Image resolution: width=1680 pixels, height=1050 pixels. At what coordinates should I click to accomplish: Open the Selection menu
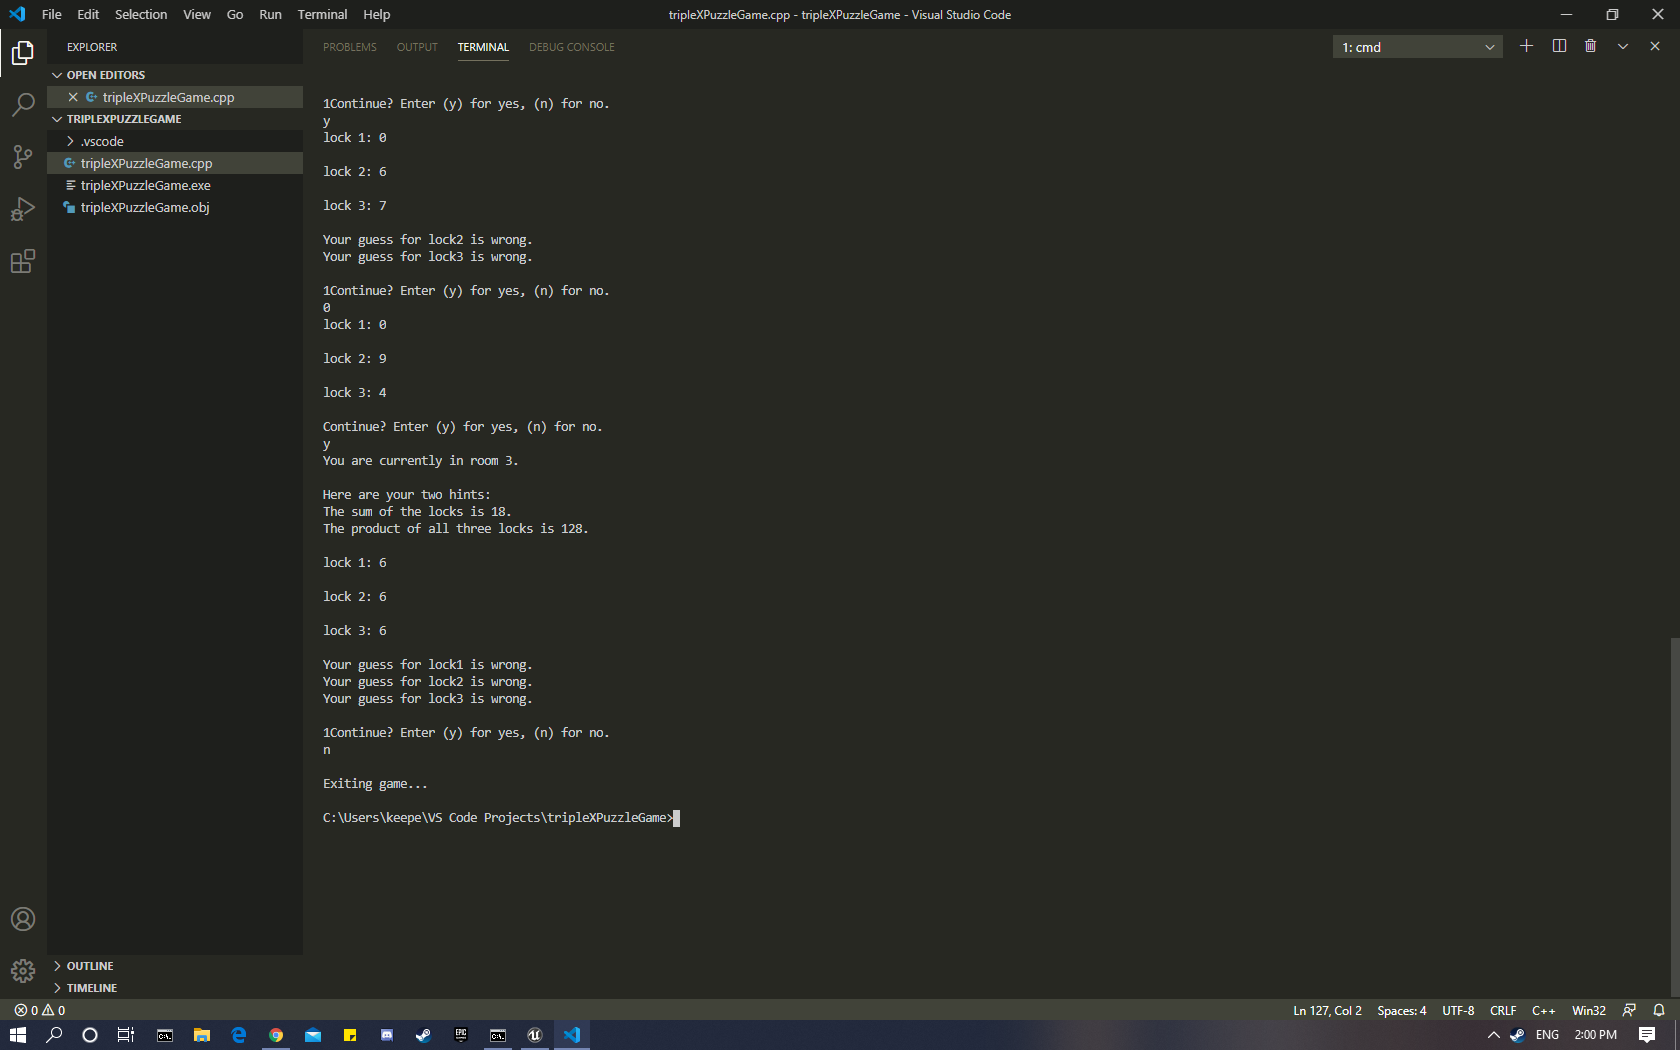coord(141,14)
